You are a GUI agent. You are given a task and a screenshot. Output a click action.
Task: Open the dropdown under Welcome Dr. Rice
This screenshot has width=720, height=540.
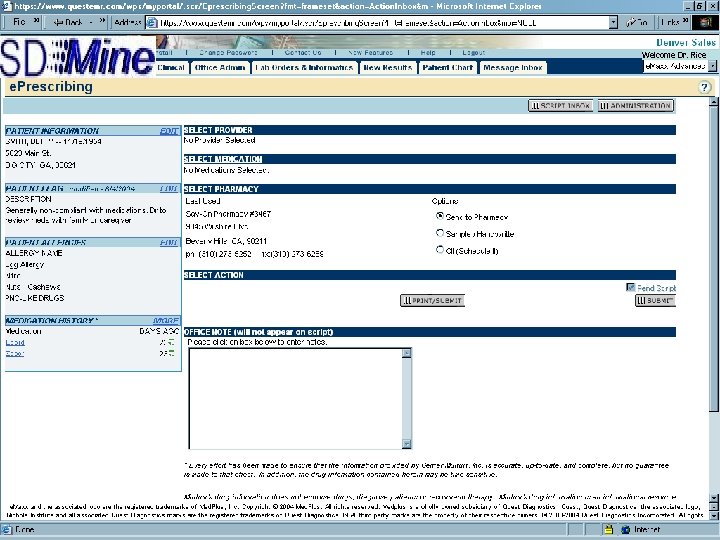(x=712, y=66)
